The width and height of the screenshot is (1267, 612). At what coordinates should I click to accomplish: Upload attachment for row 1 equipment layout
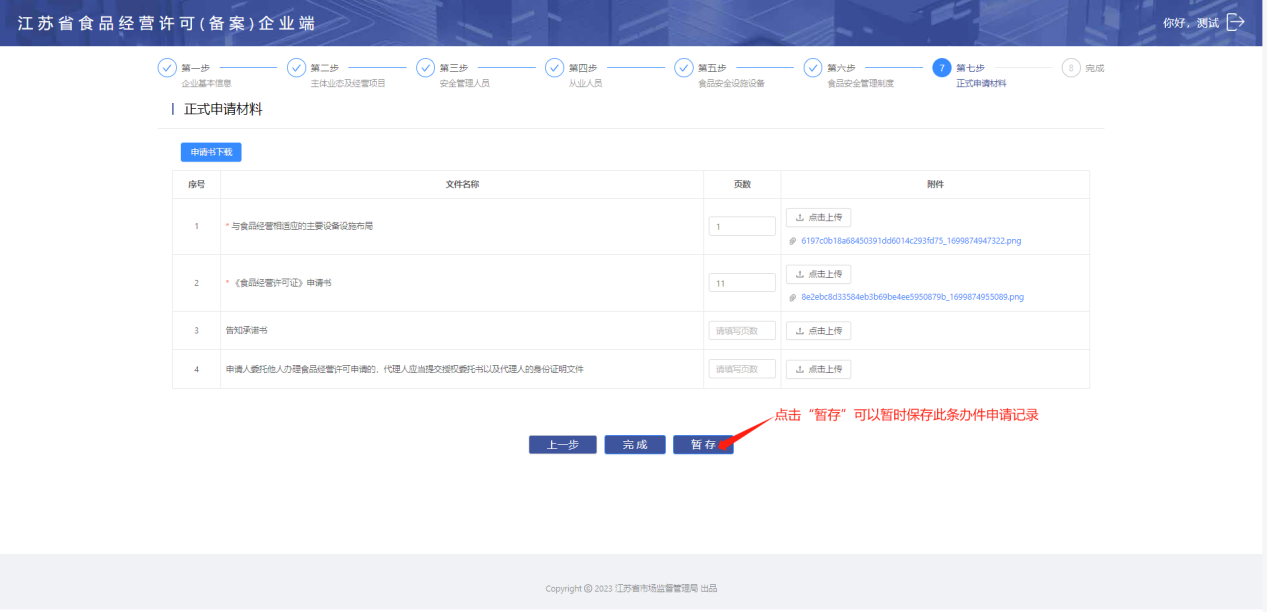click(x=818, y=217)
